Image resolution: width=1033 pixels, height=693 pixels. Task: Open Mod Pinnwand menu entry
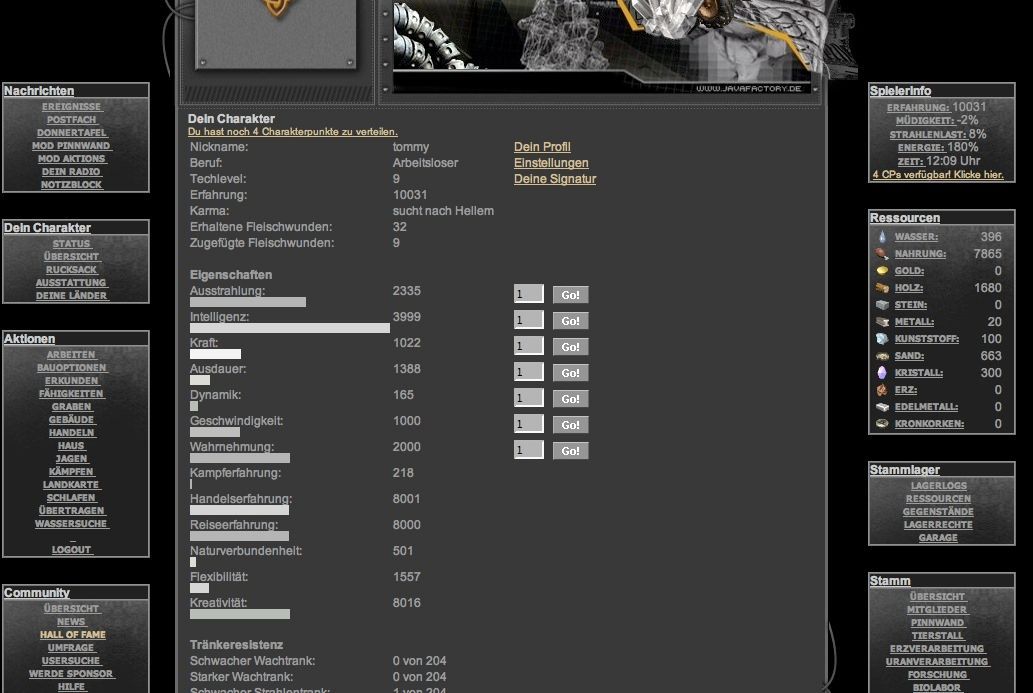(71, 146)
